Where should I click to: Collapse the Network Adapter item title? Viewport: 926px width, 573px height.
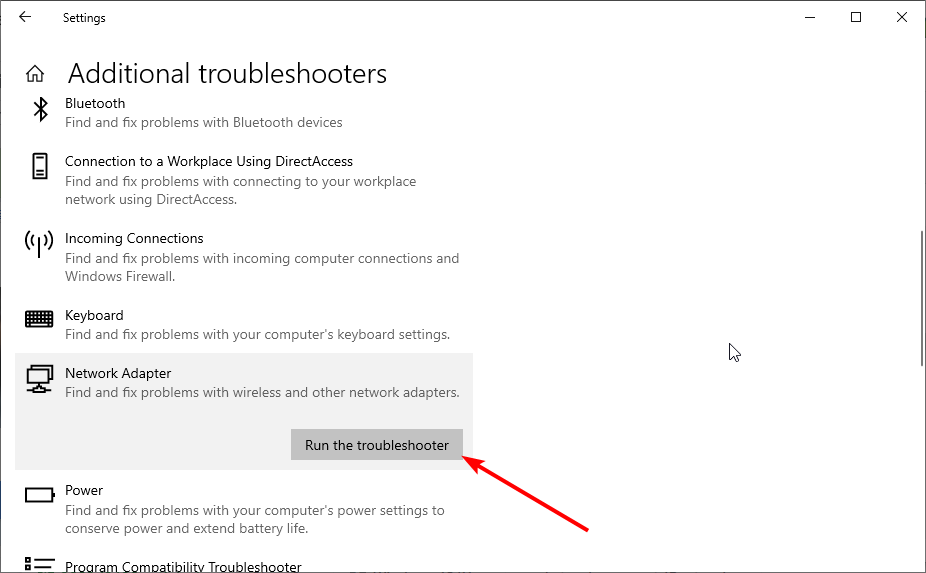point(118,373)
